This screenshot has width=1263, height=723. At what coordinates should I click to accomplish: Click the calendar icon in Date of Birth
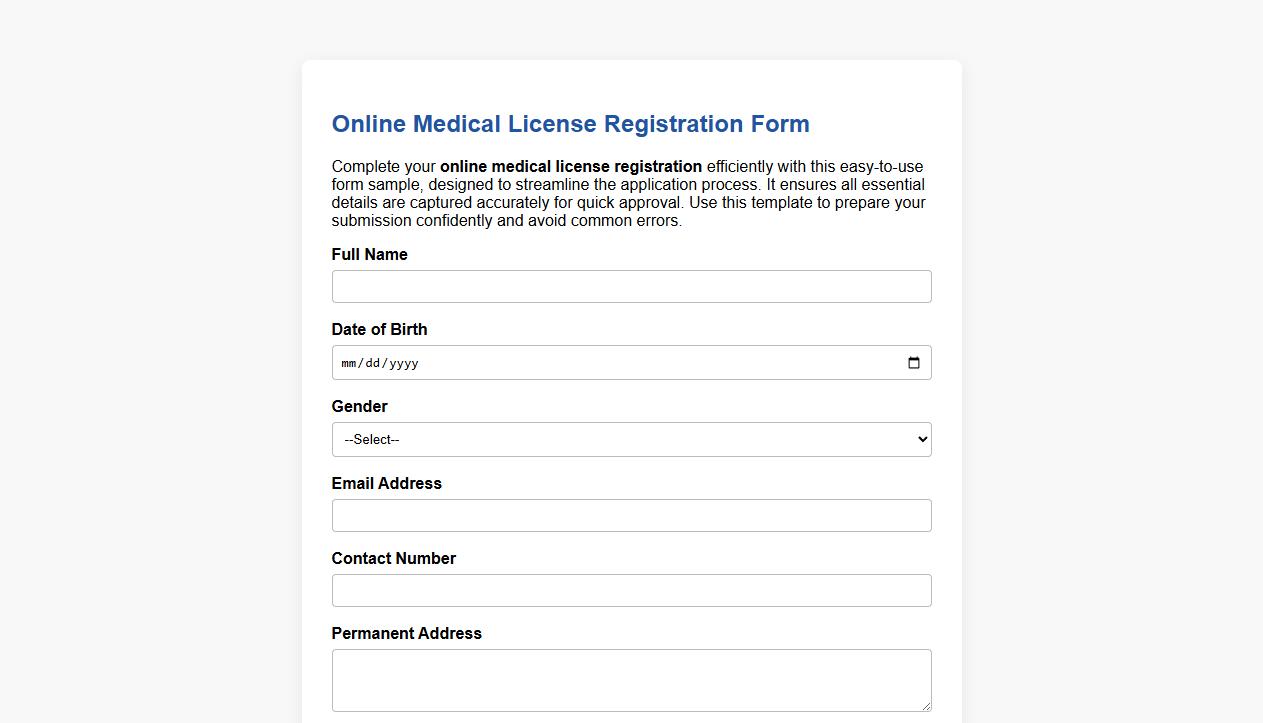913,363
